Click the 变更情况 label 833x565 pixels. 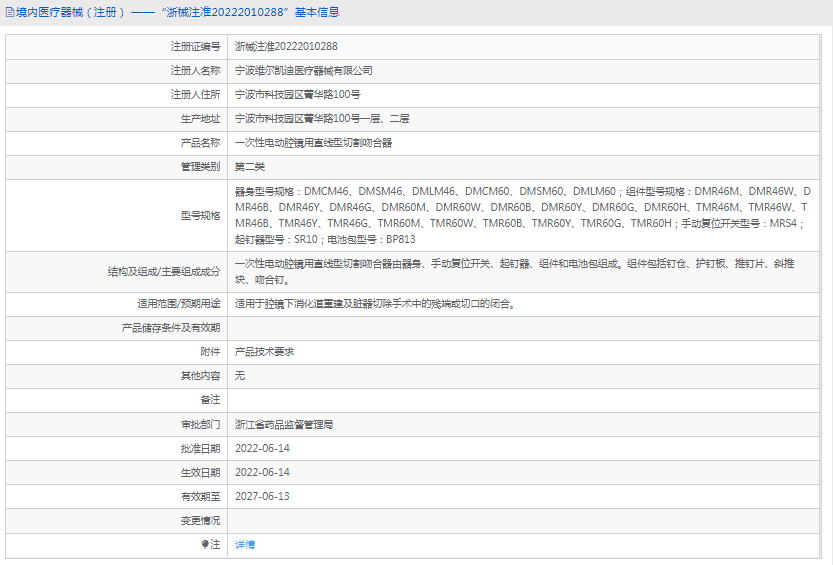pyautogui.click(x=200, y=521)
